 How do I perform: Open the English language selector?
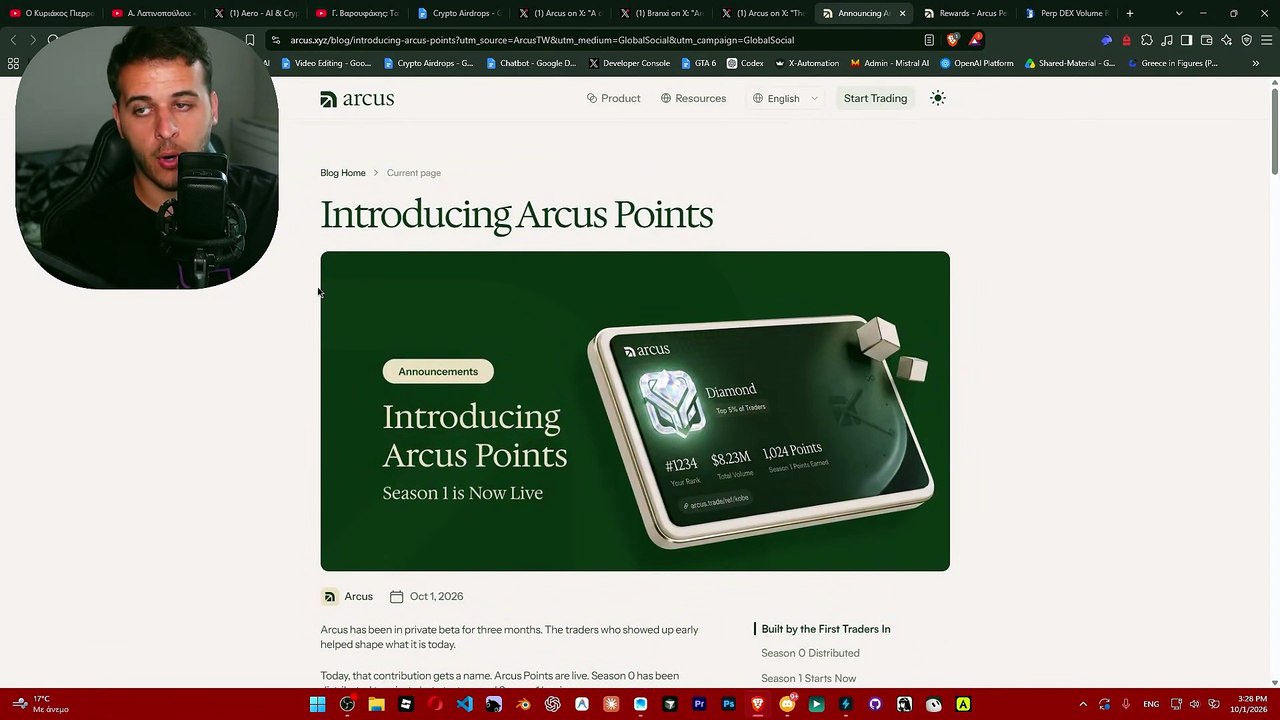[x=785, y=98]
